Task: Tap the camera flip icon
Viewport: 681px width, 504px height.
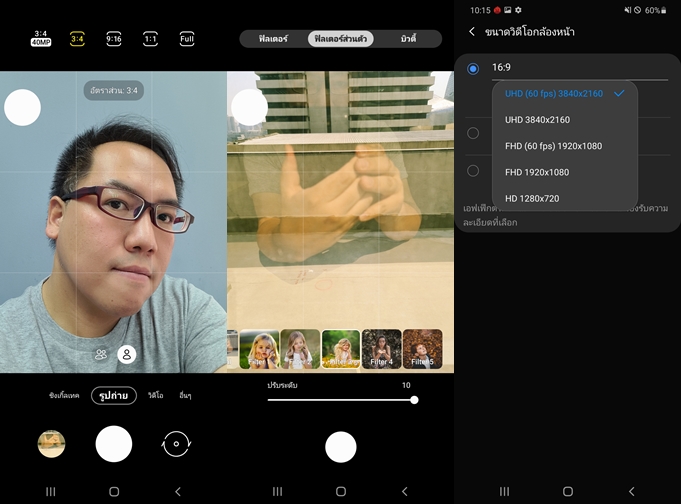Action: pos(176,443)
